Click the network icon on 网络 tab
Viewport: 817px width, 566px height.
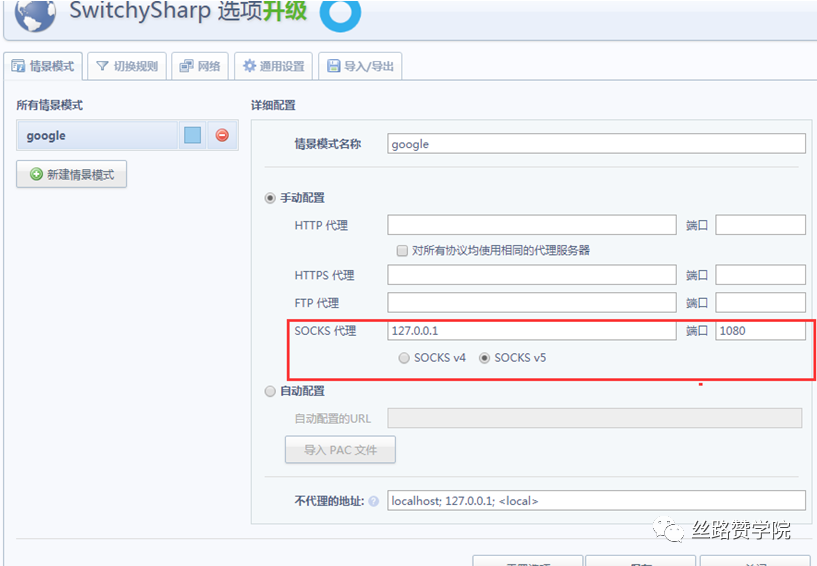pos(186,66)
